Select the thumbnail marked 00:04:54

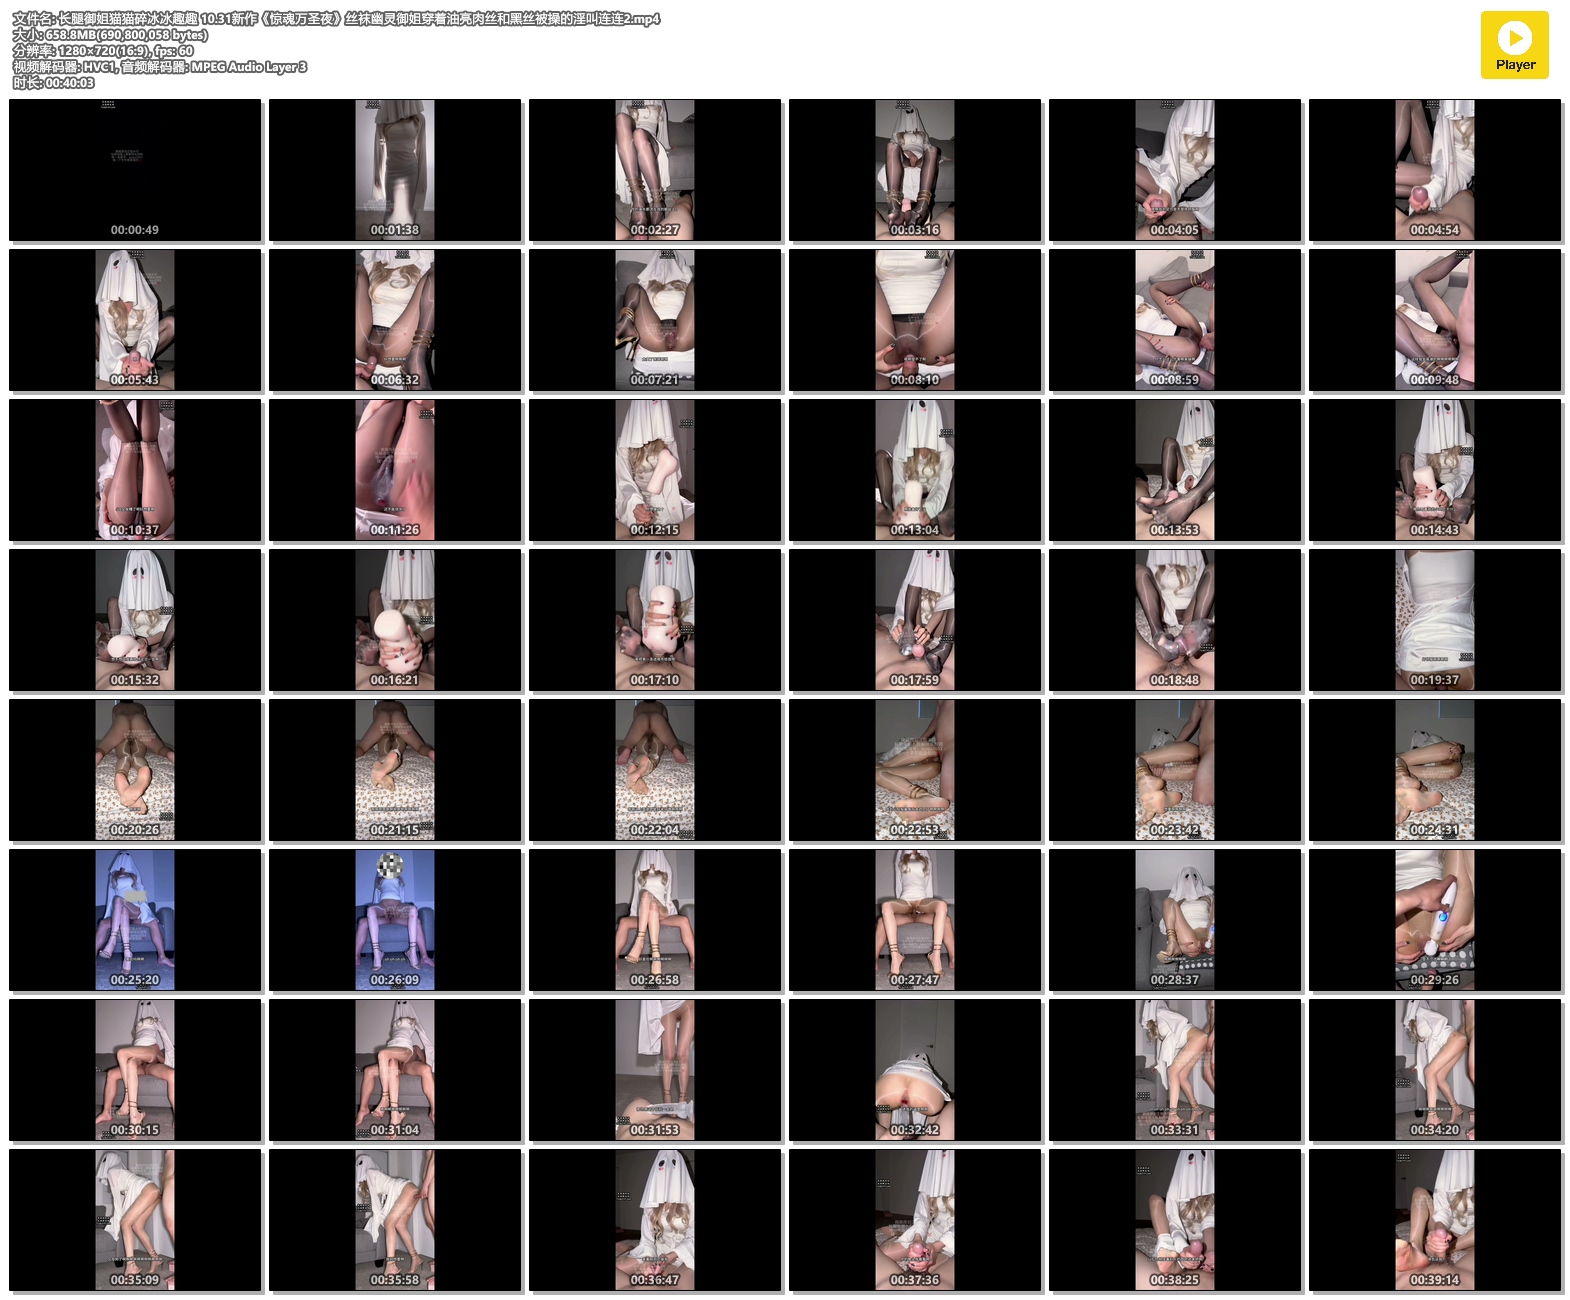pyautogui.click(x=1435, y=170)
